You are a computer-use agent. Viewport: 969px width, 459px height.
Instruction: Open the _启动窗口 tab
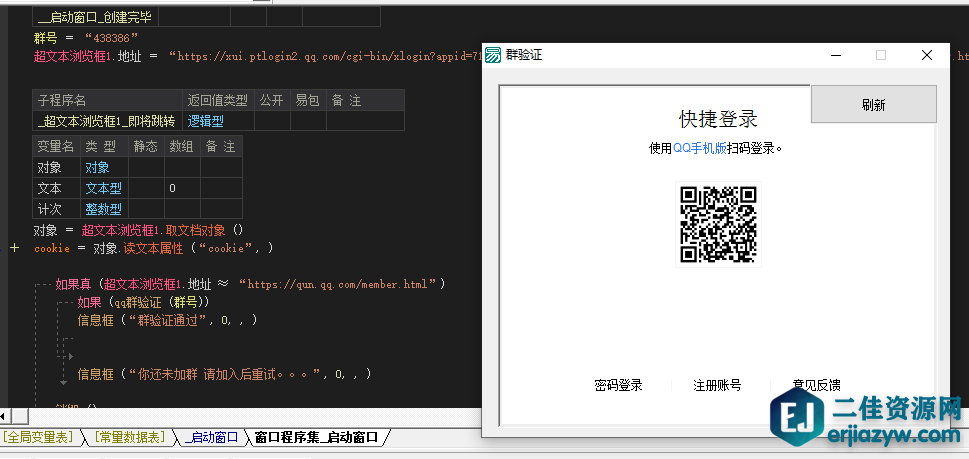(x=211, y=437)
